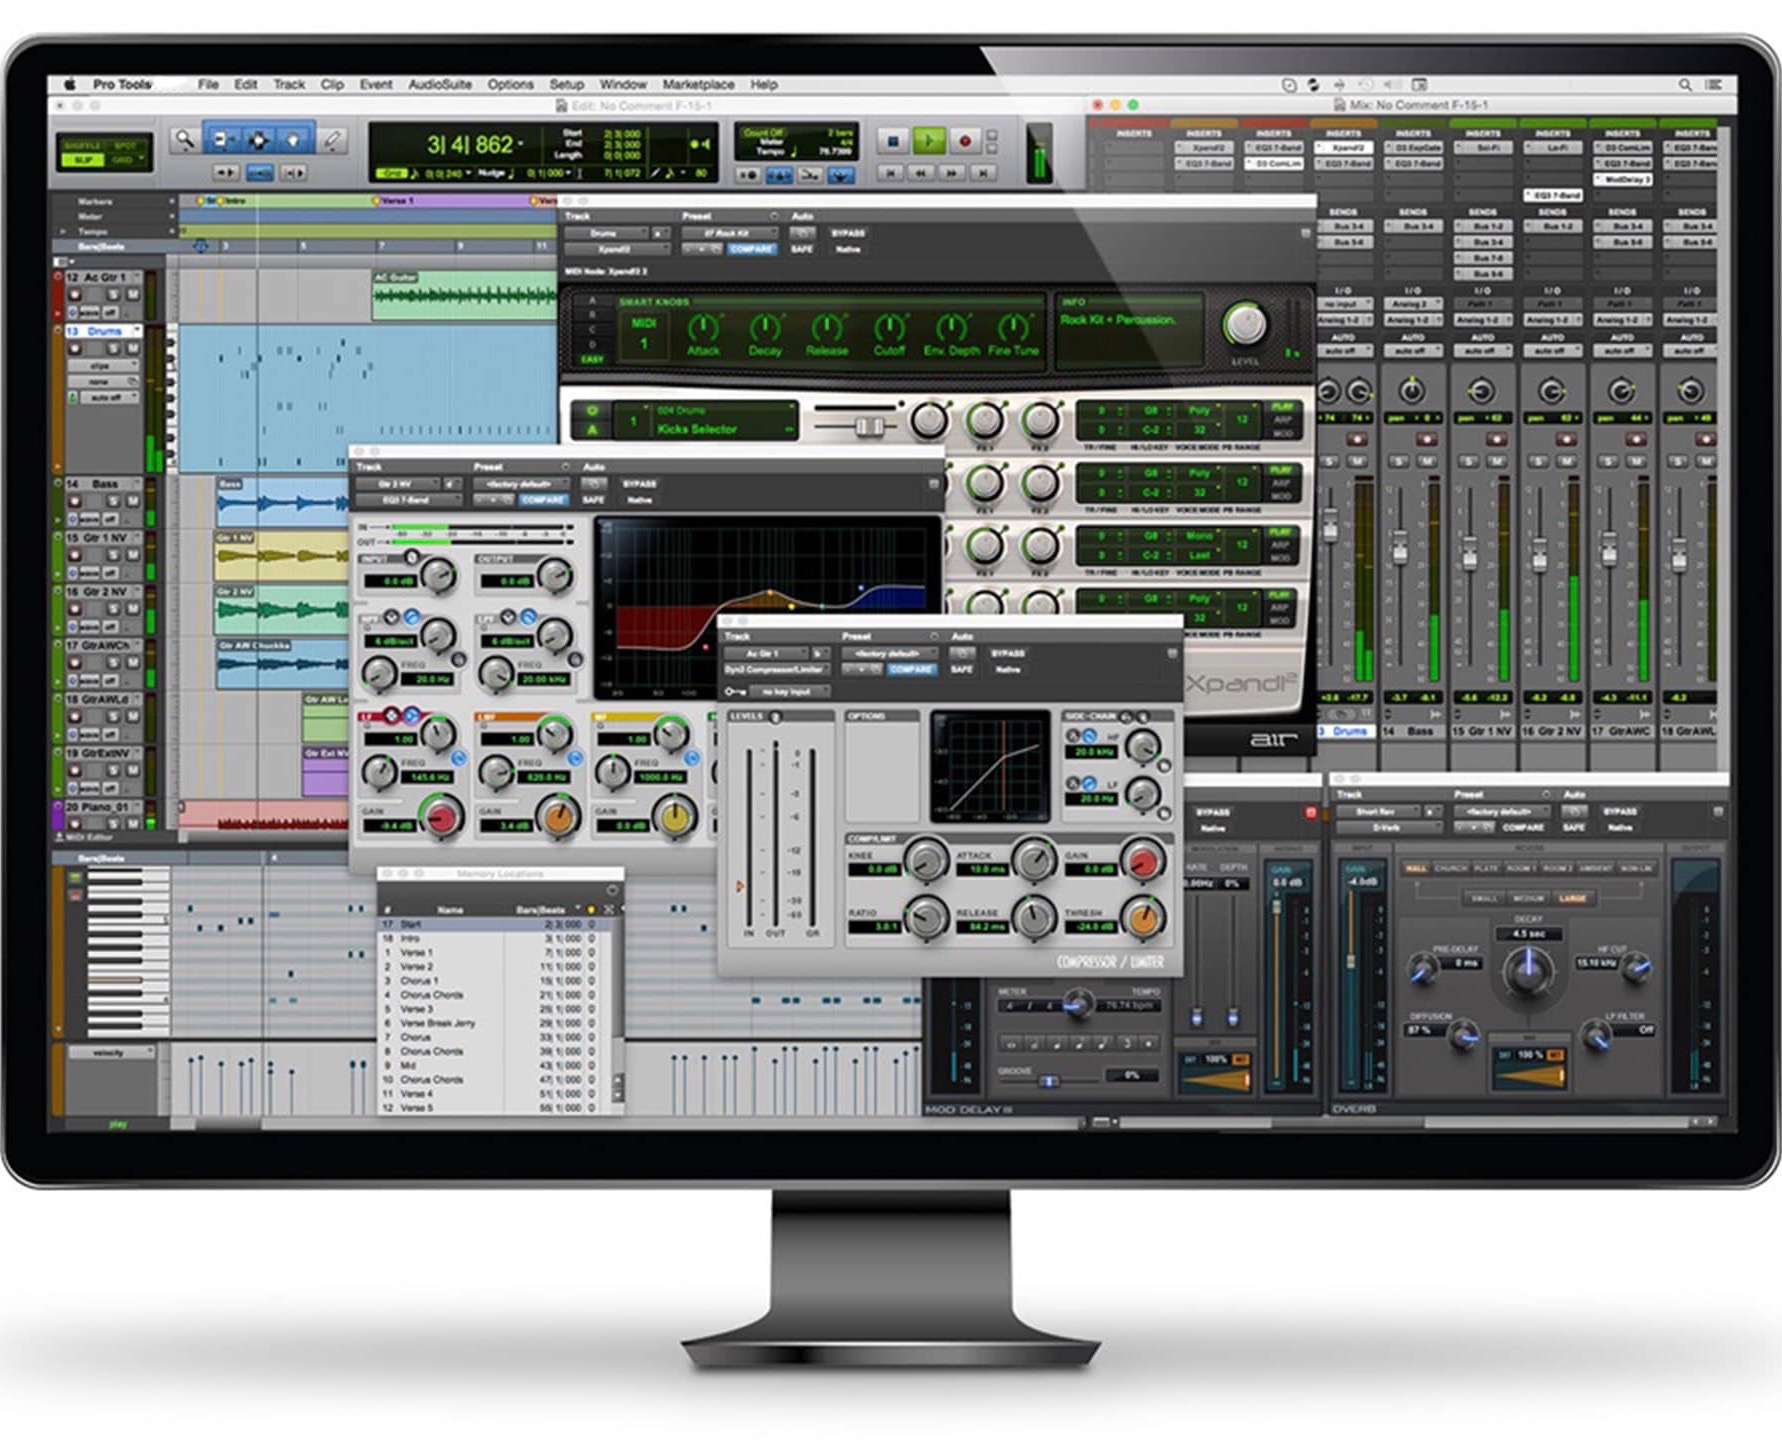Image resolution: width=1782 pixels, height=1448 pixels.
Task: Mute the 14 Bass track
Action: (131, 501)
